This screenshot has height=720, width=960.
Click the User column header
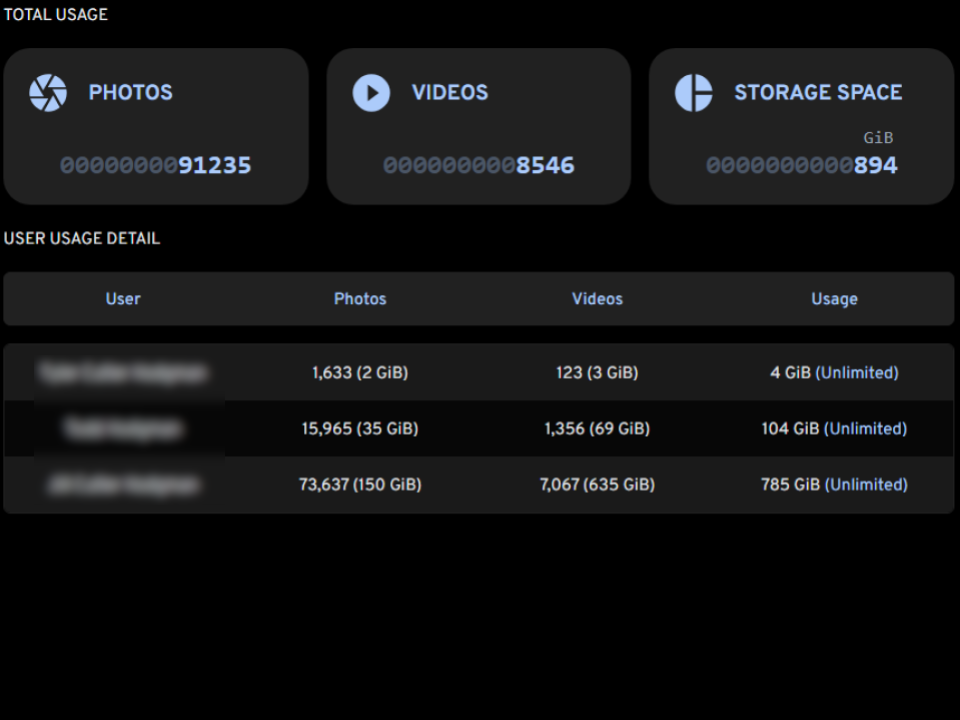click(123, 299)
